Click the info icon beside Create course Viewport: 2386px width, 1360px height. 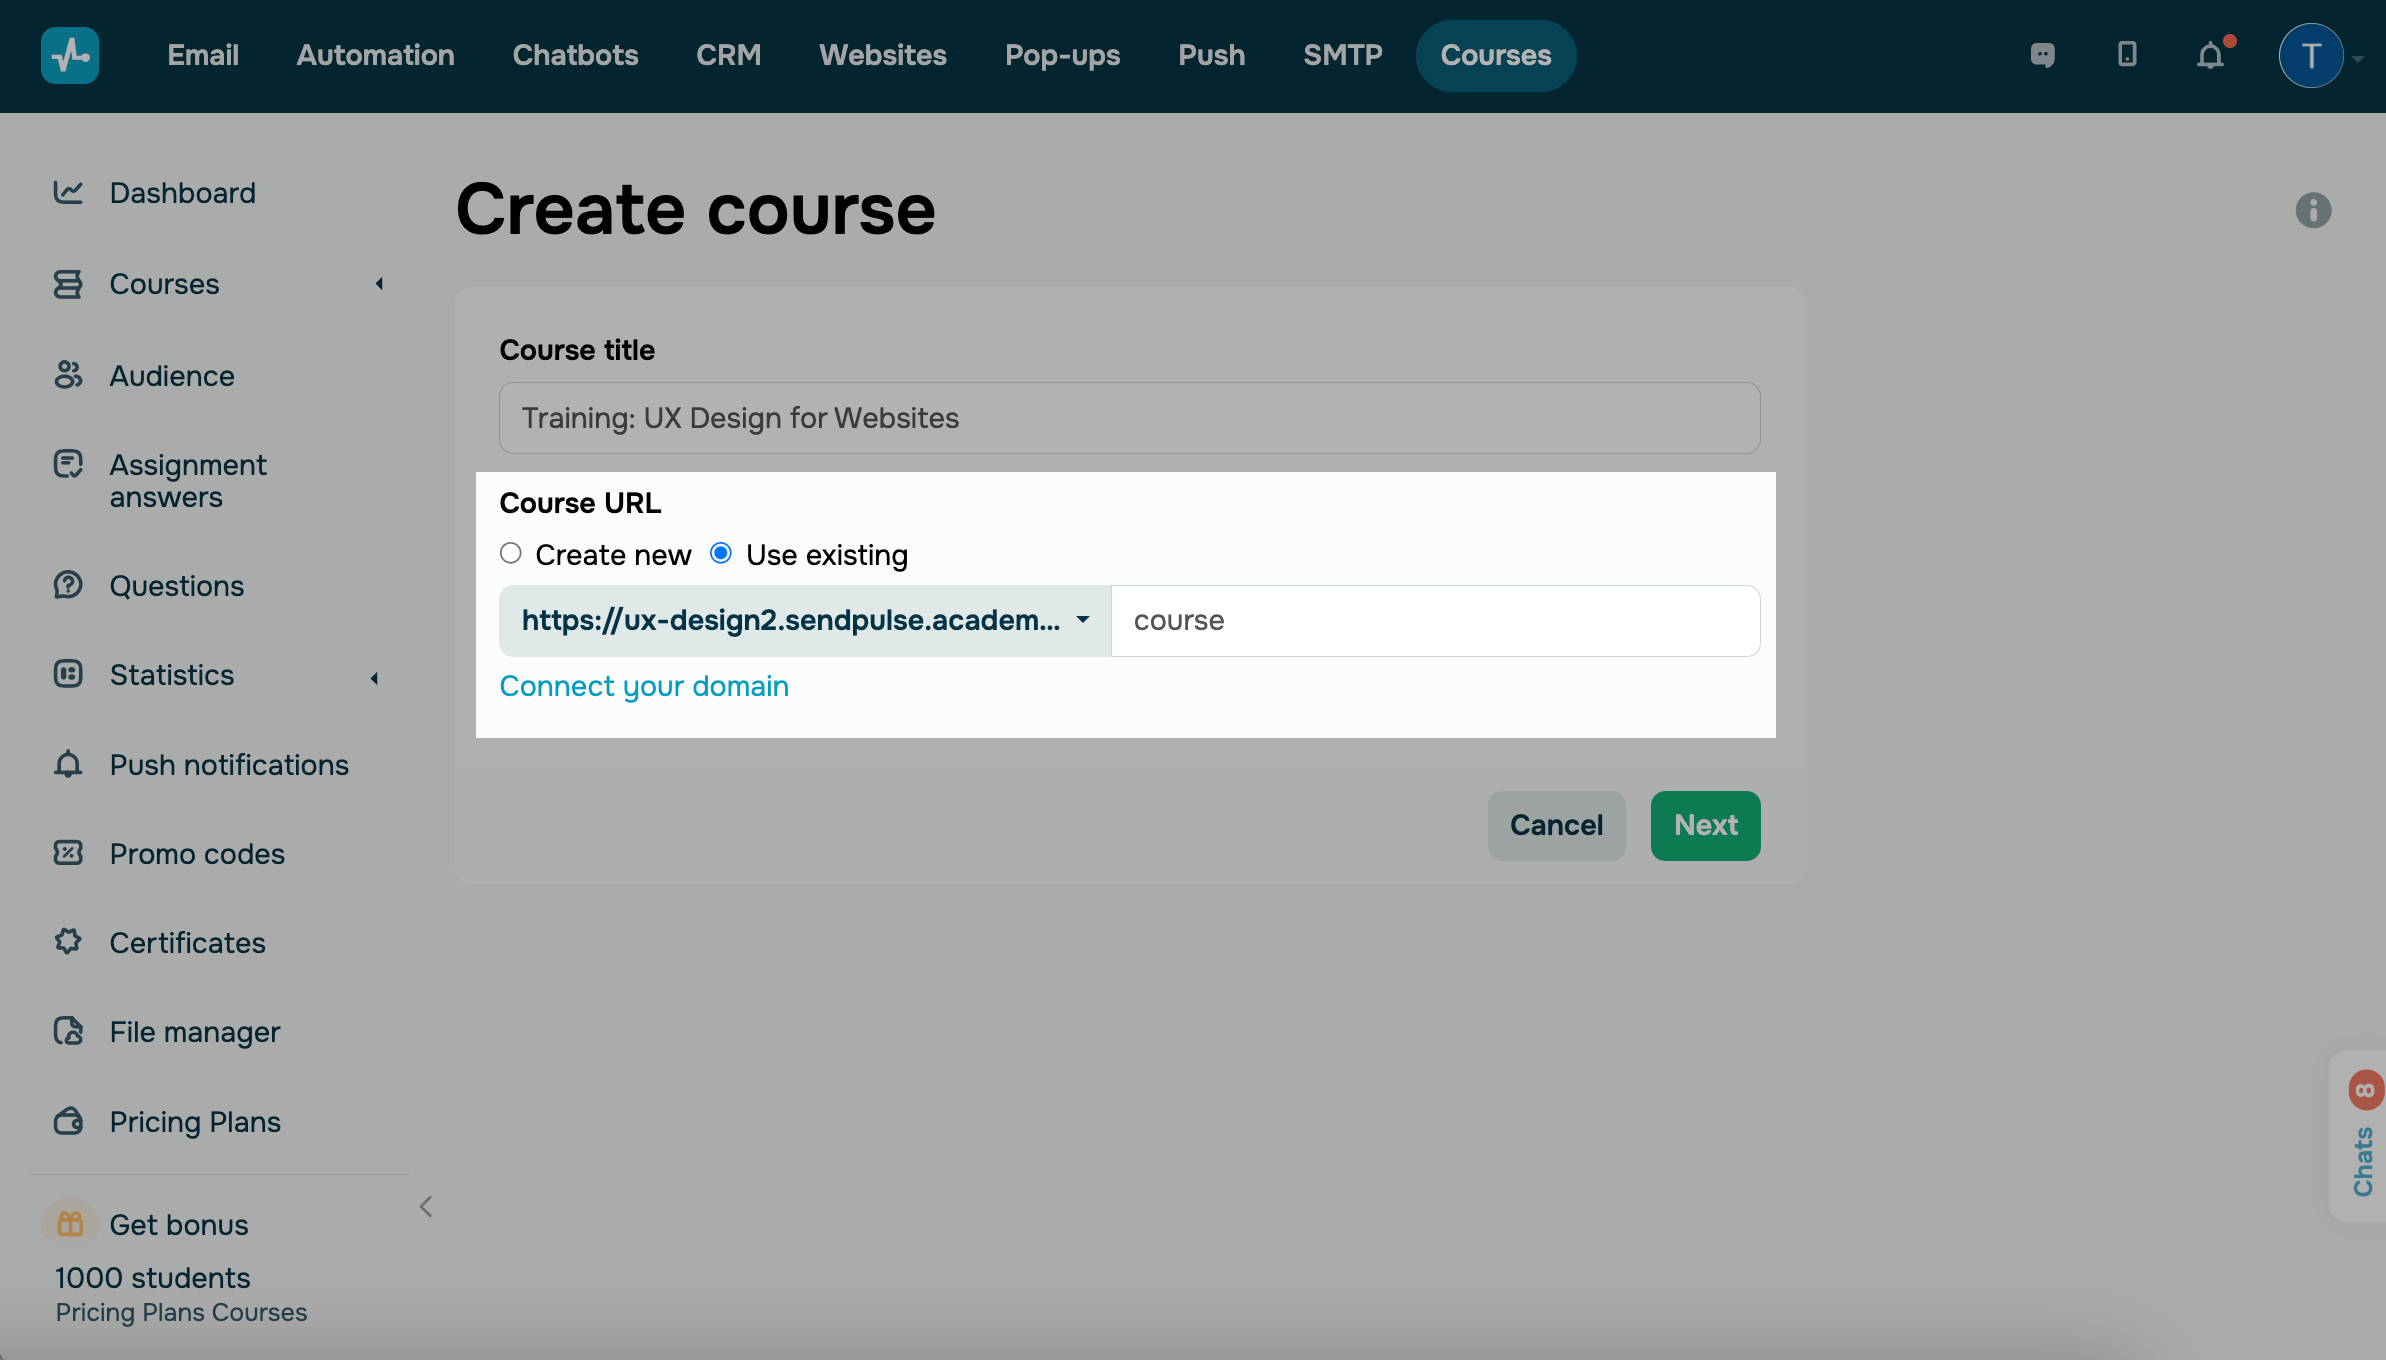tap(2312, 210)
